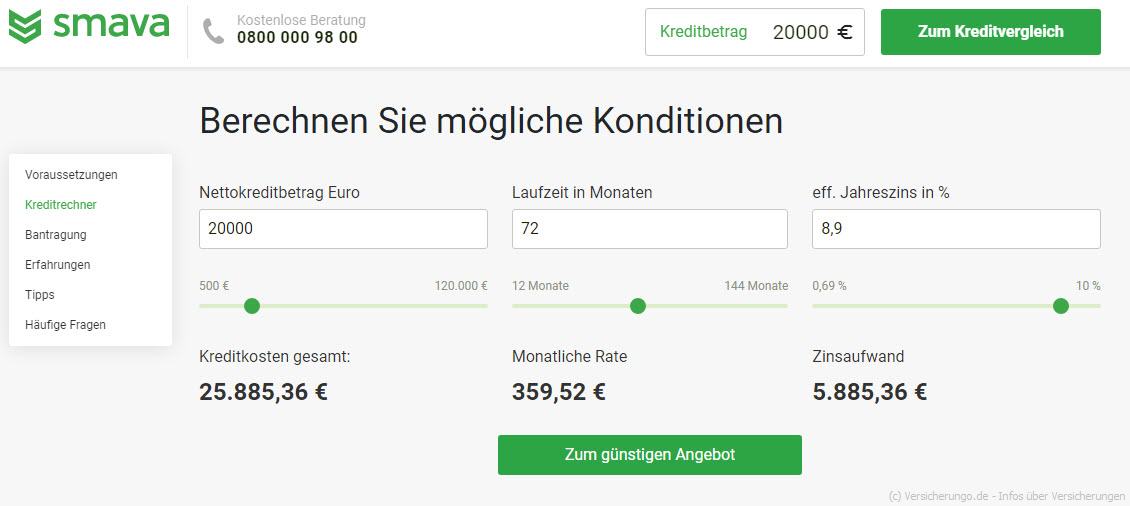The width and height of the screenshot is (1130, 506).
Task: Go to Bantragung sidebar item
Action: point(55,235)
